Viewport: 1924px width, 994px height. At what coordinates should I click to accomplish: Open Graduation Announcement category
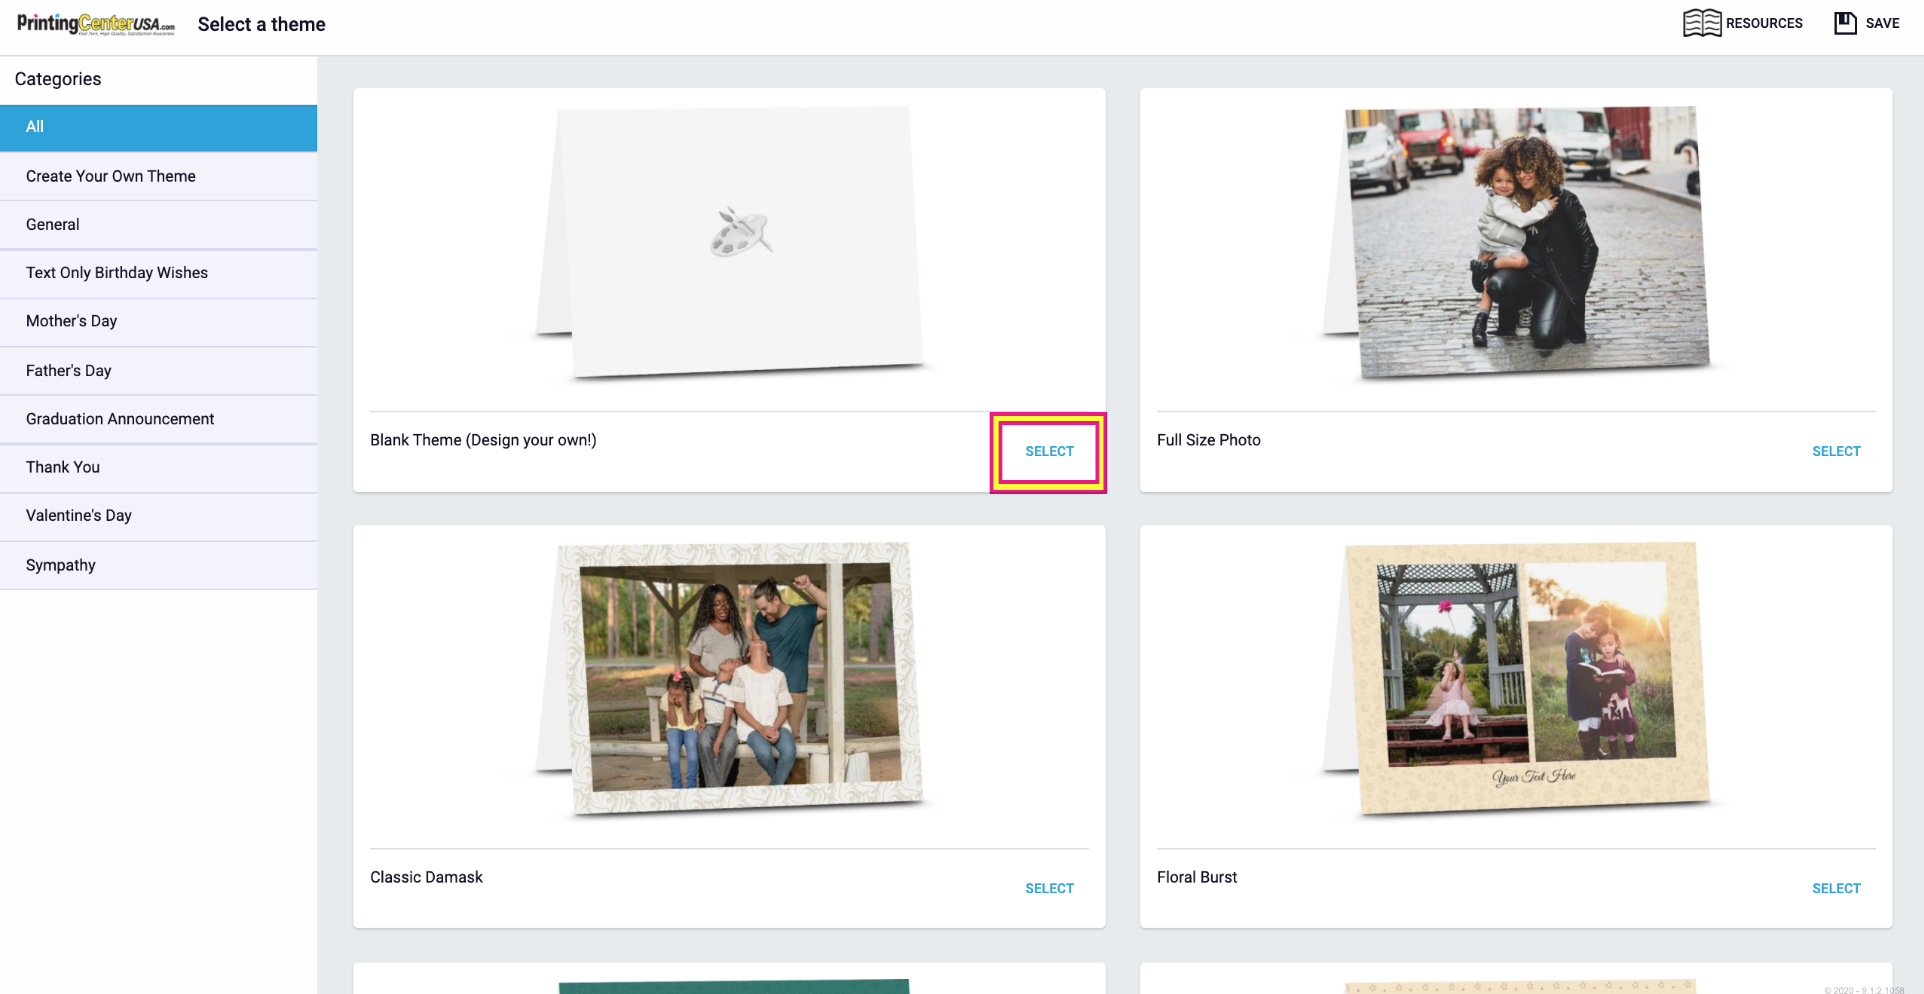tap(158, 419)
